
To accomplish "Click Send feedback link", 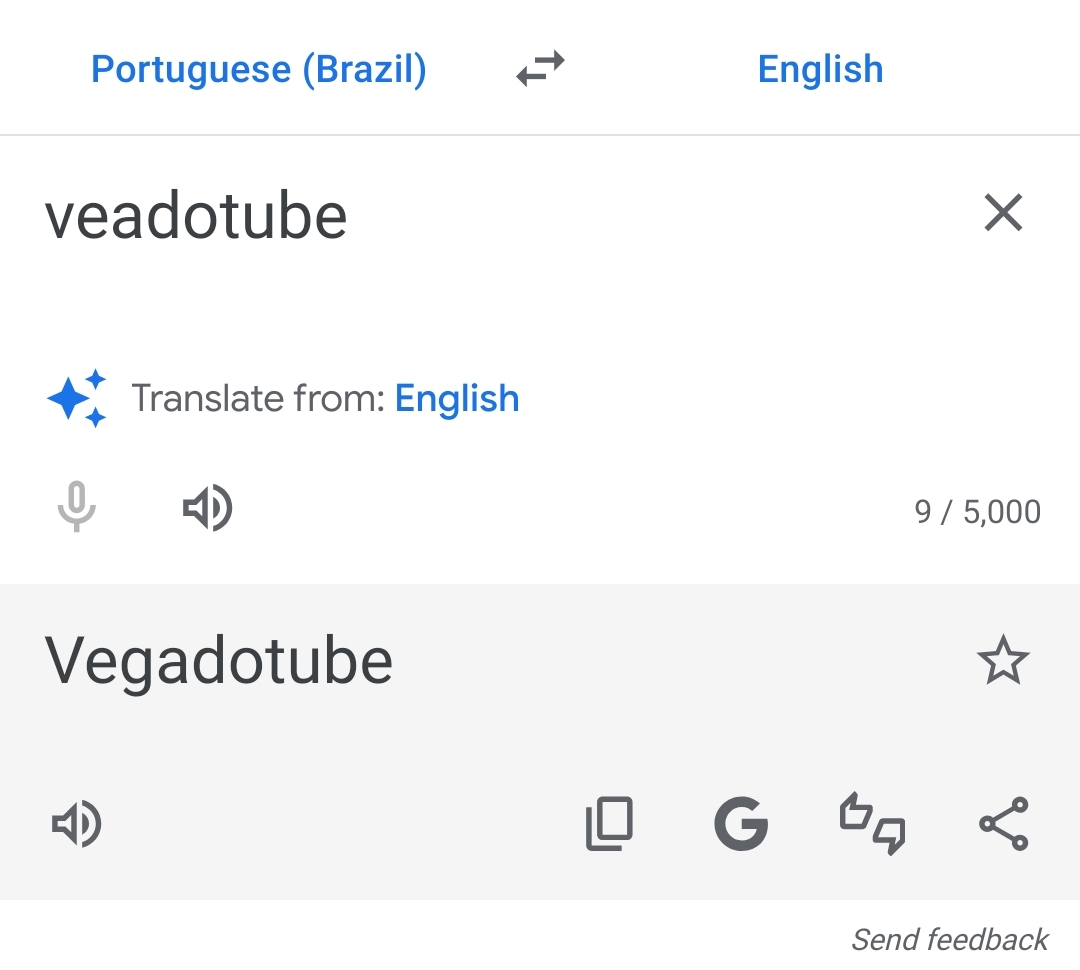I will tap(949, 940).
